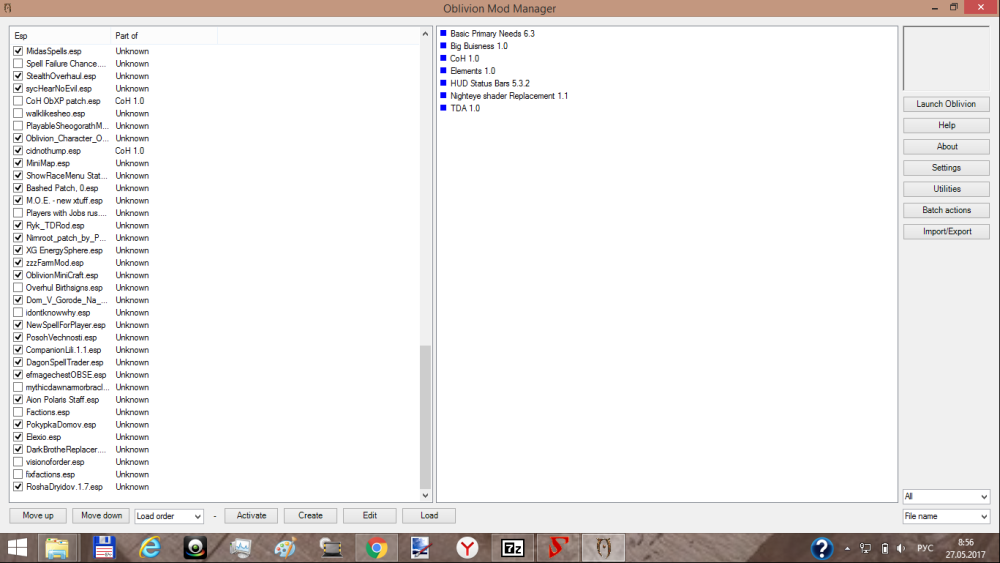The width and height of the screenshot is (1000, 563).
Task: Open About button
Action: [946, 147]
